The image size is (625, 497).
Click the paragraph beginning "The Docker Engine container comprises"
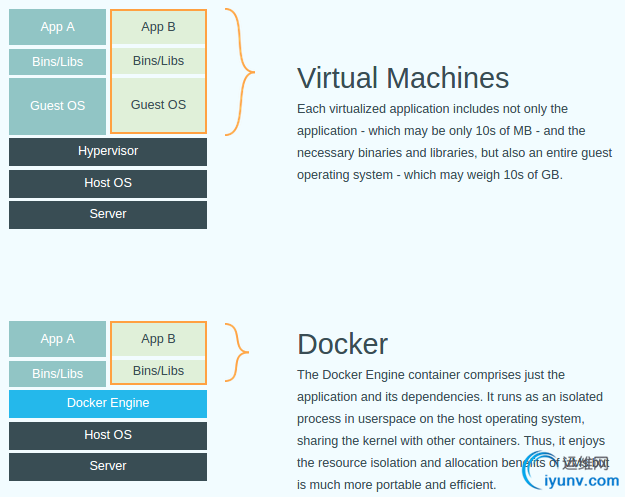tap(451, 430)
